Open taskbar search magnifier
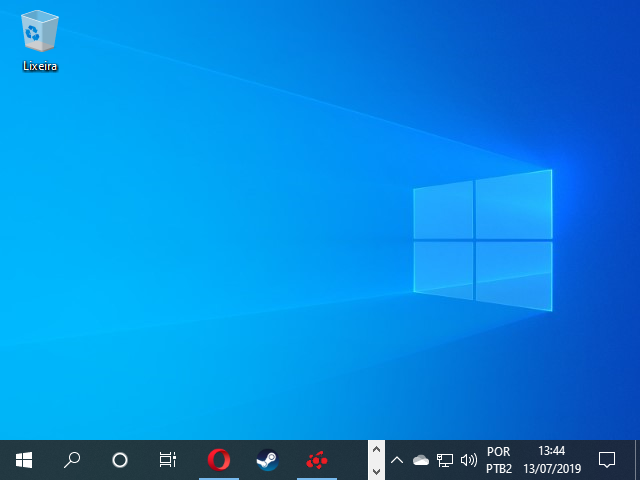Image resolution: width=640 pixels, height=480 pixels. pyautogui.click(x=72, y=460)
